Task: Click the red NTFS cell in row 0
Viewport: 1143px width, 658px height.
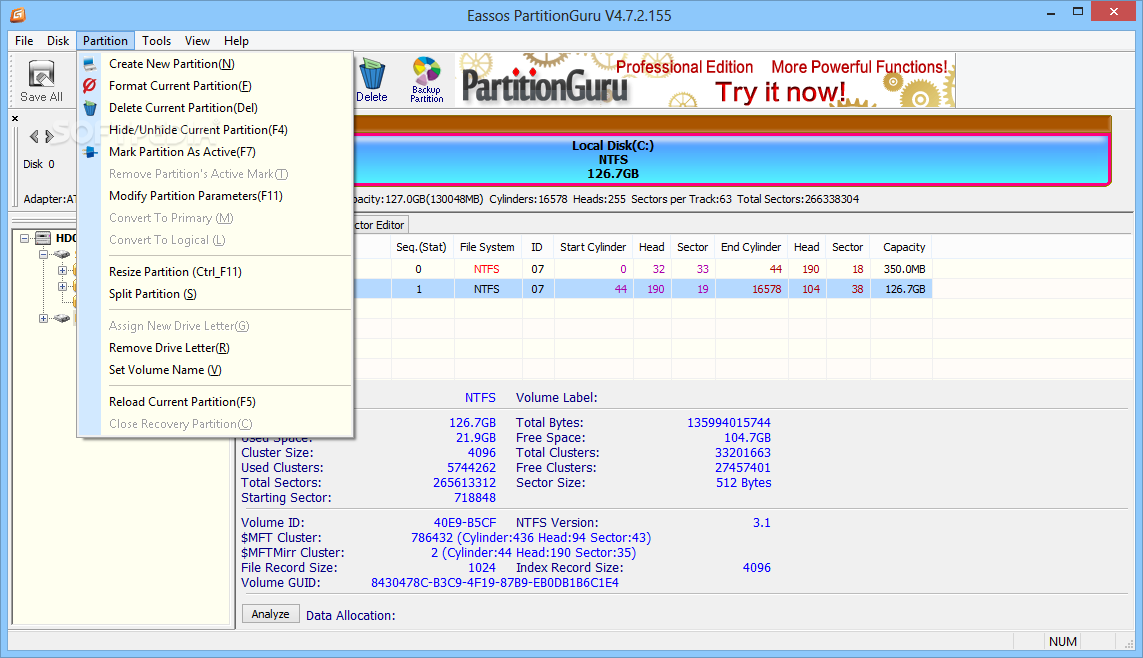Action: click(487, 269)
